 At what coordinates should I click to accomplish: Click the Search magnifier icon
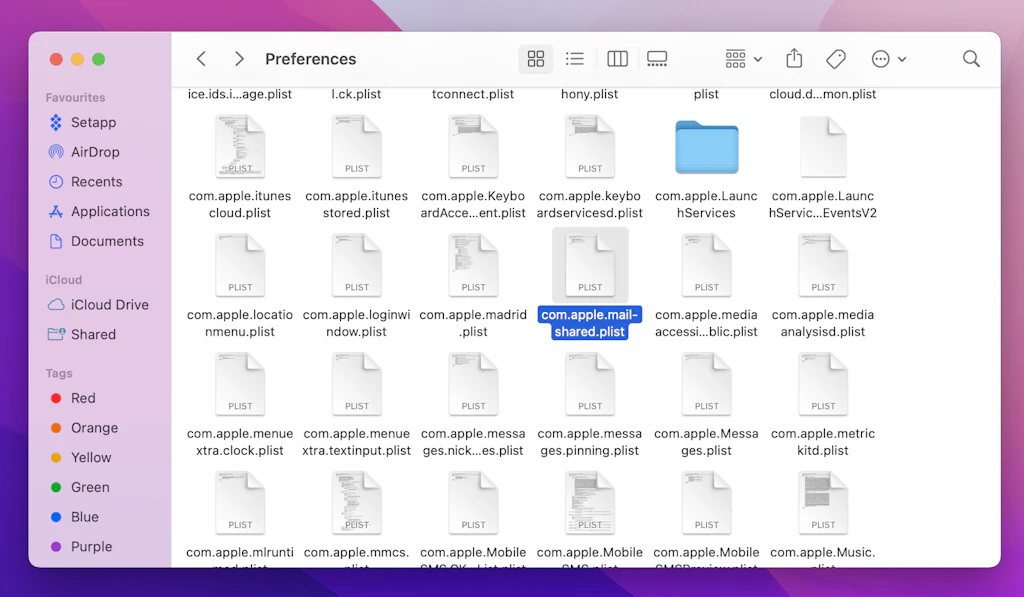click(x=971, y=59)
